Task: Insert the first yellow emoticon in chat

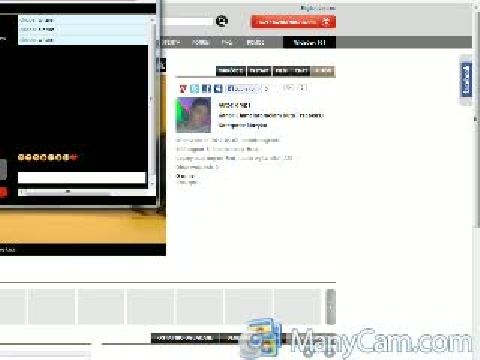Action: (x=21, y=157)
